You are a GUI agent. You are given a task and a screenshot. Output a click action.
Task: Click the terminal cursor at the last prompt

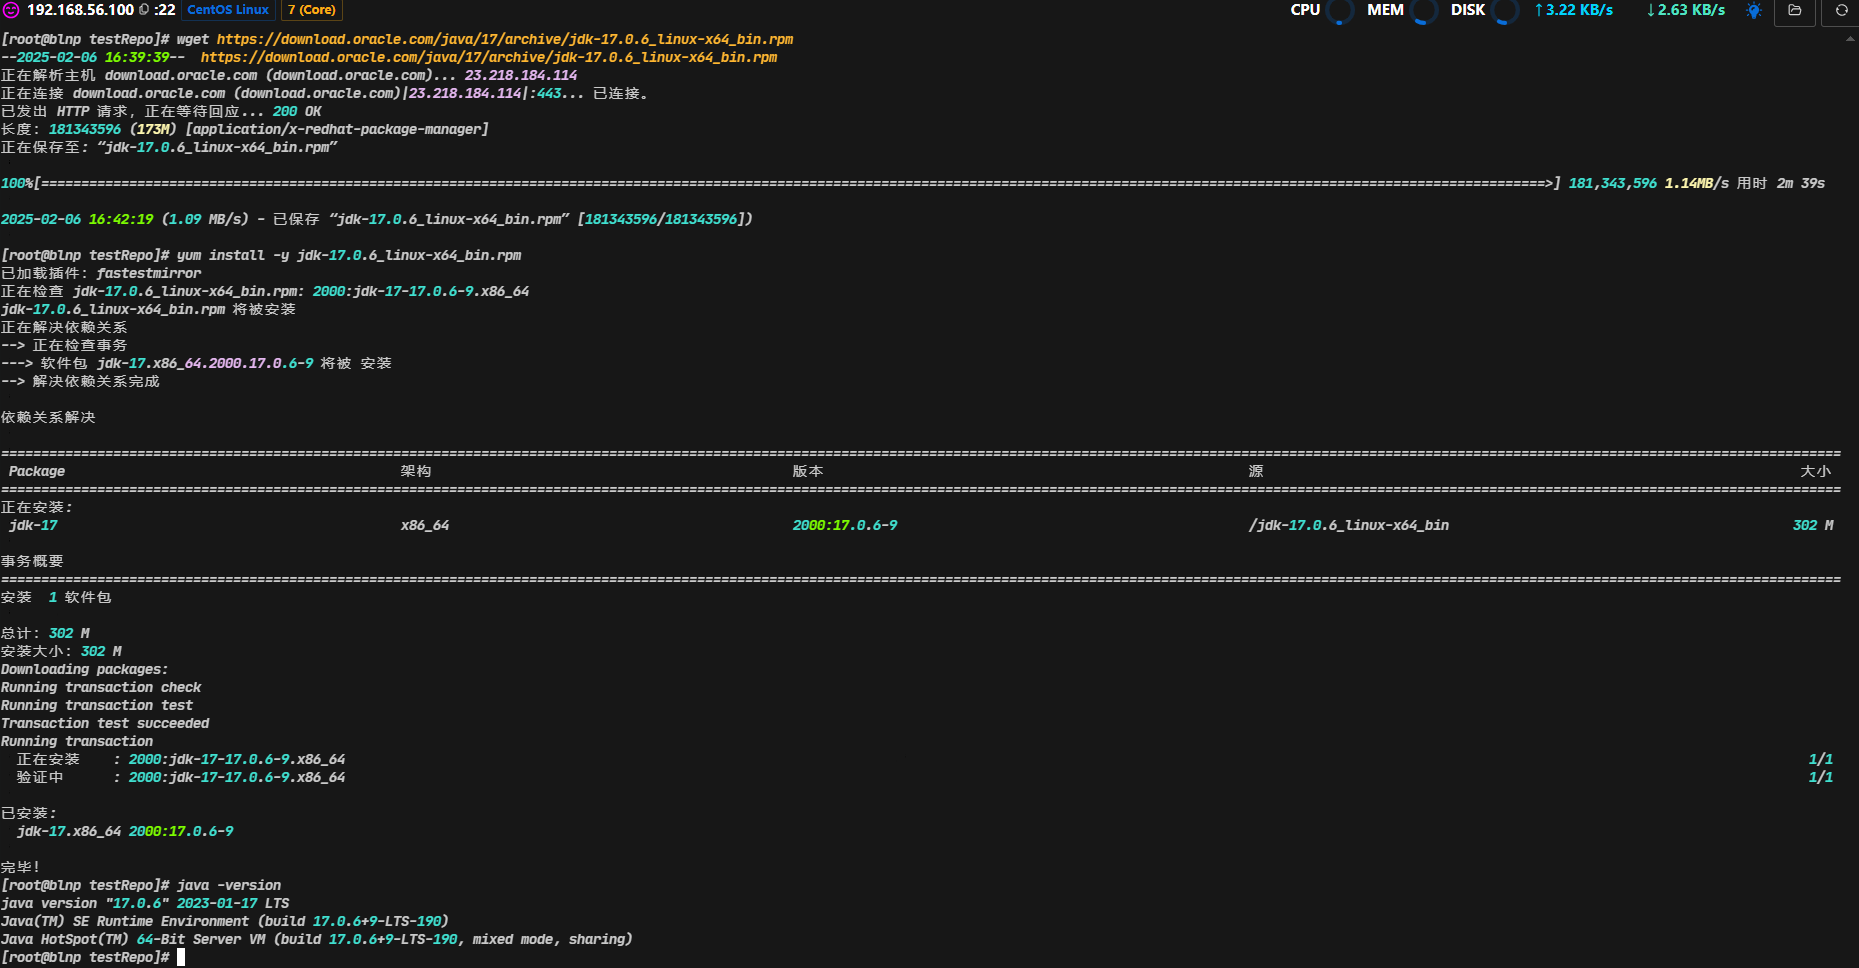click(x=181, y=957)
